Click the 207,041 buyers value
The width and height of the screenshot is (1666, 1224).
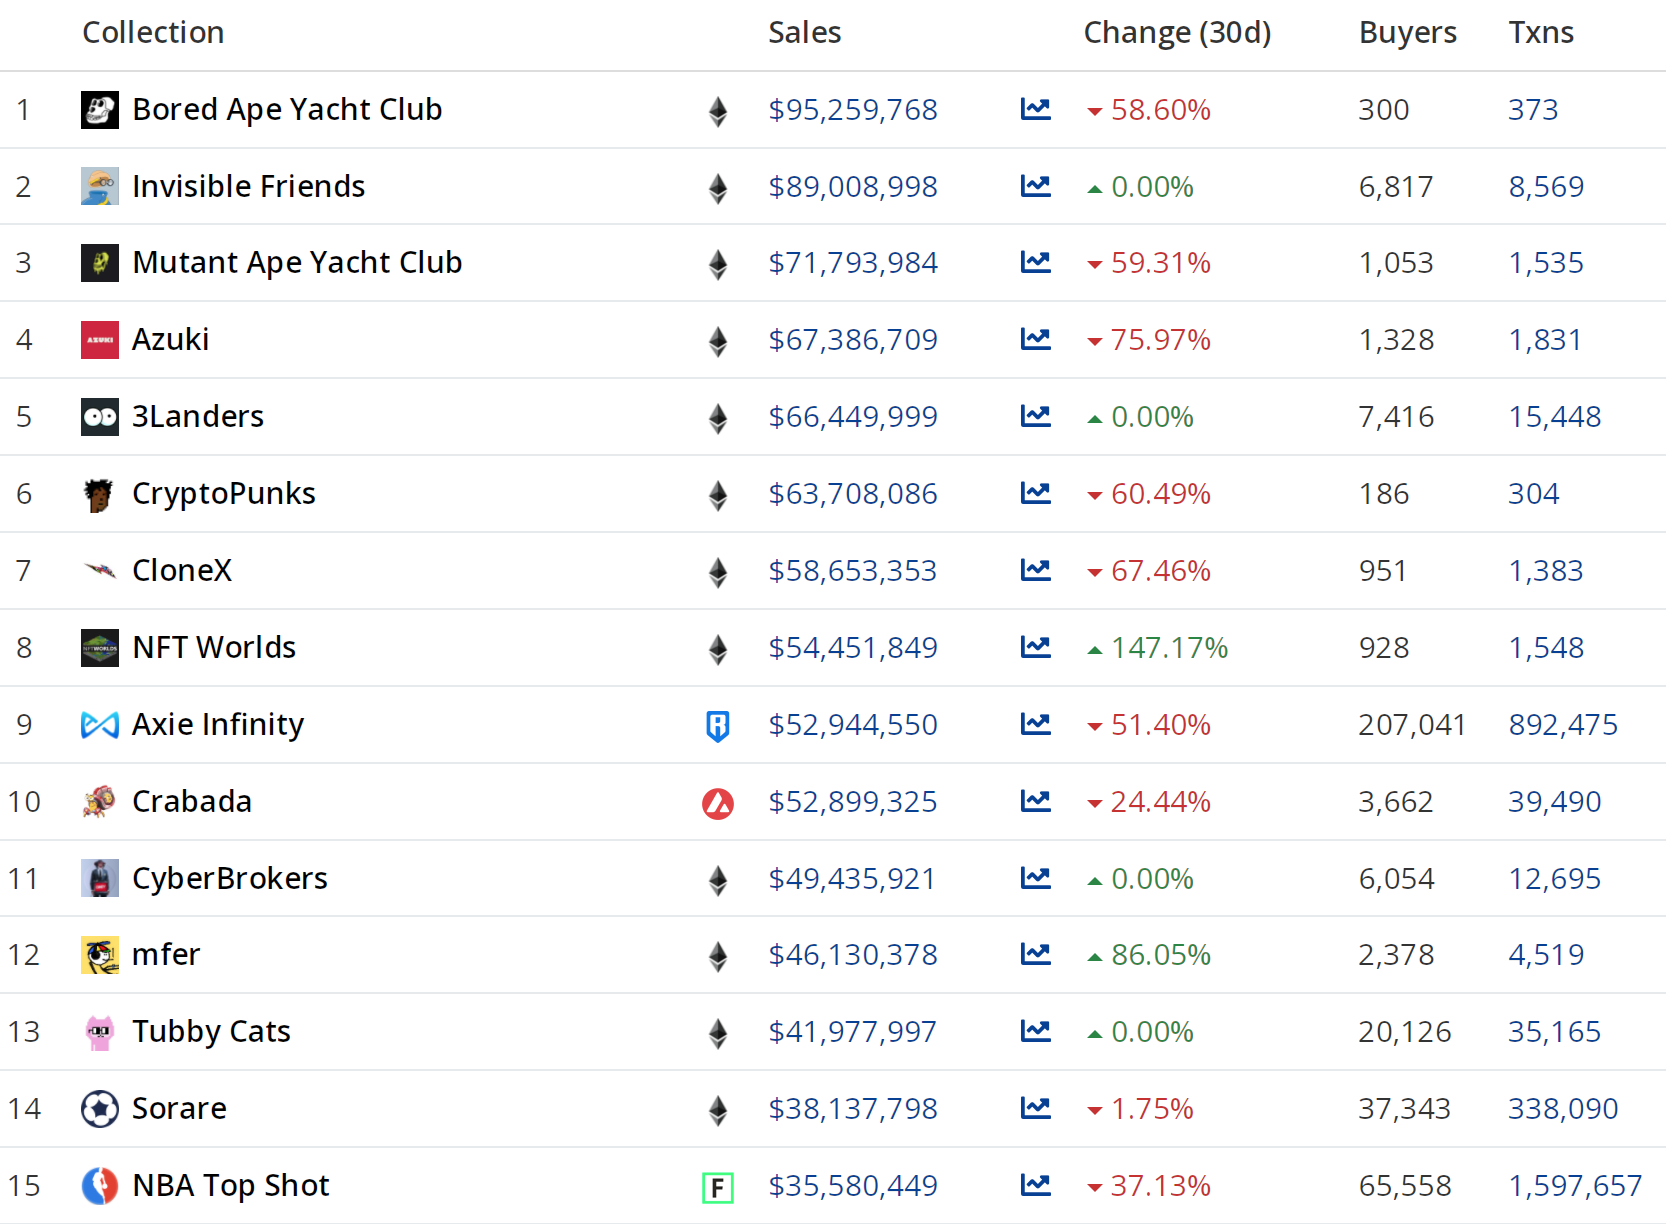1412,724
